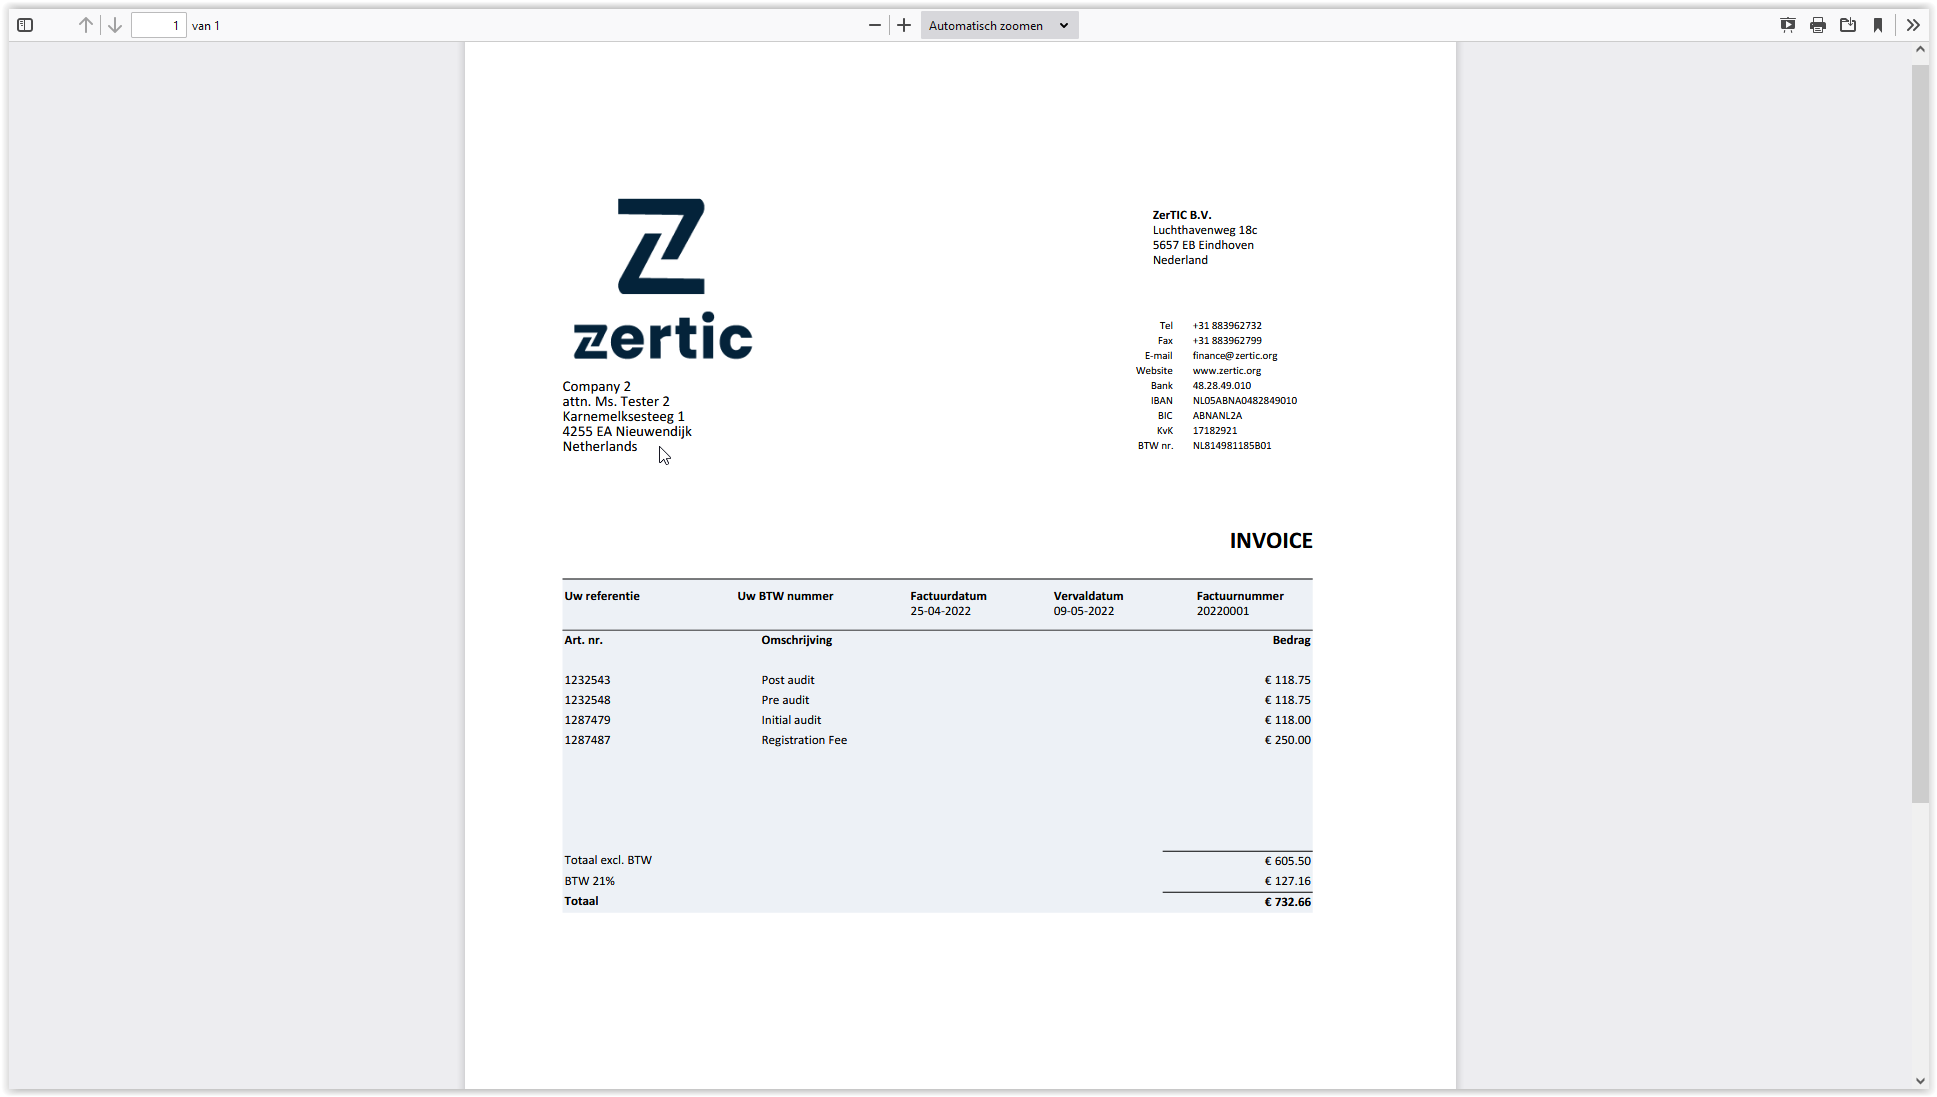Open the www.zertic.org website link

pyautogui.click(x=1226, y=371)
